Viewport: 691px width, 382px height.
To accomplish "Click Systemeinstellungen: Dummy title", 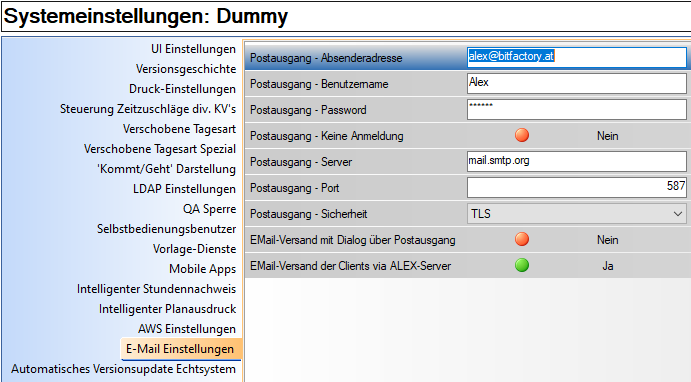I will pos(146,16).
